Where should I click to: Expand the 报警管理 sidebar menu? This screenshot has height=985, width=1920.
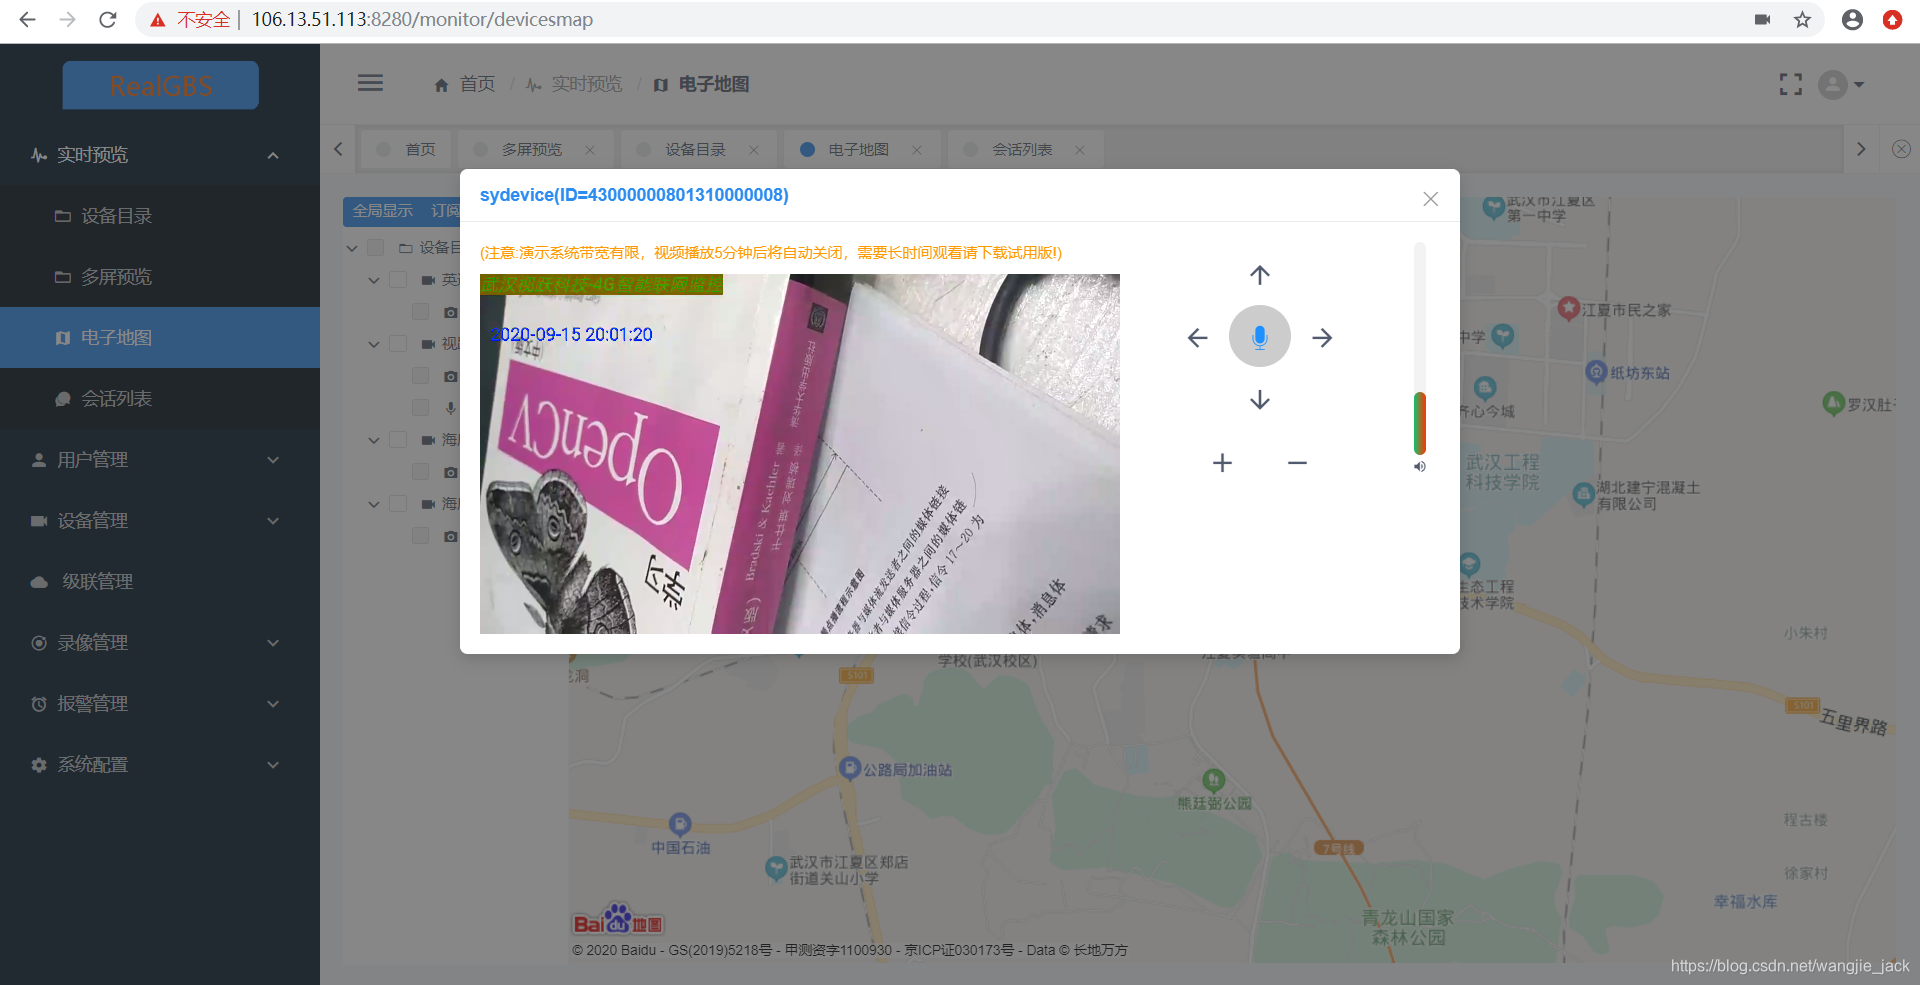[x=160, y=704]
